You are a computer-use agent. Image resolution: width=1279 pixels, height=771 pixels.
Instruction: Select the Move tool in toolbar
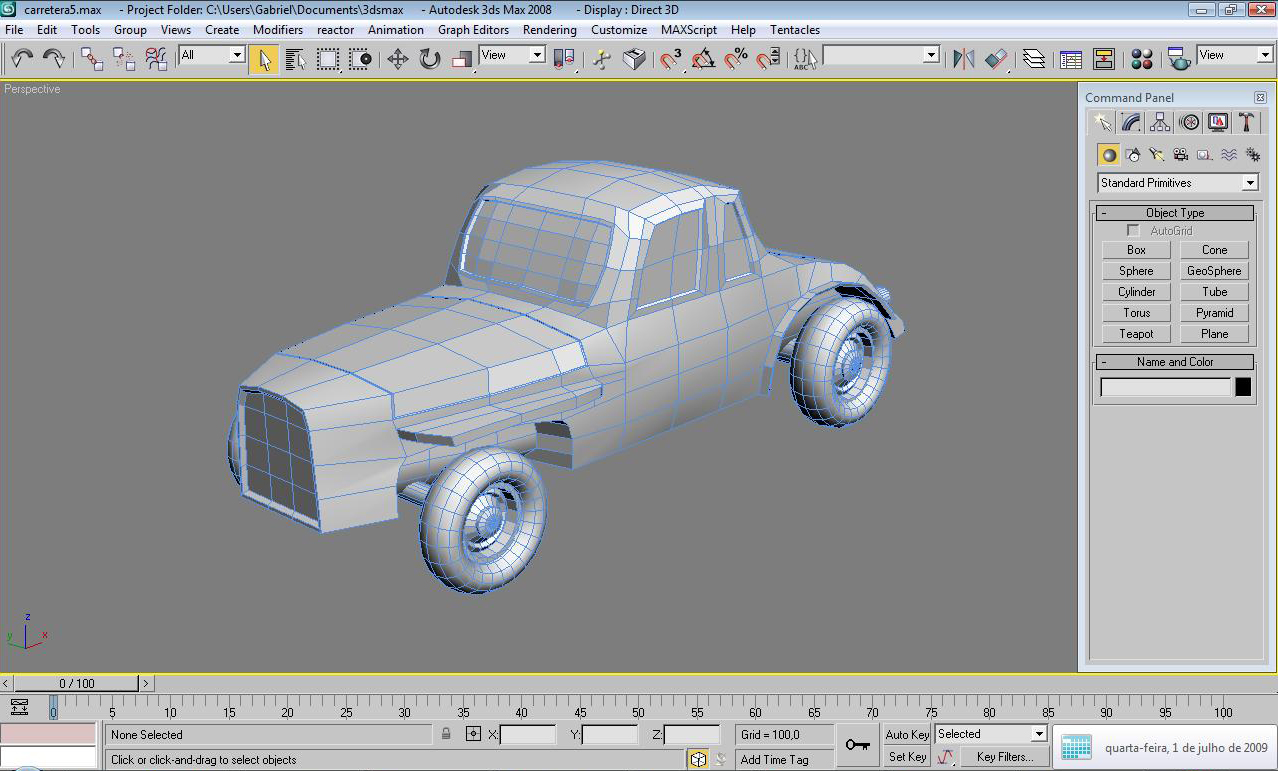click(398, 59)
